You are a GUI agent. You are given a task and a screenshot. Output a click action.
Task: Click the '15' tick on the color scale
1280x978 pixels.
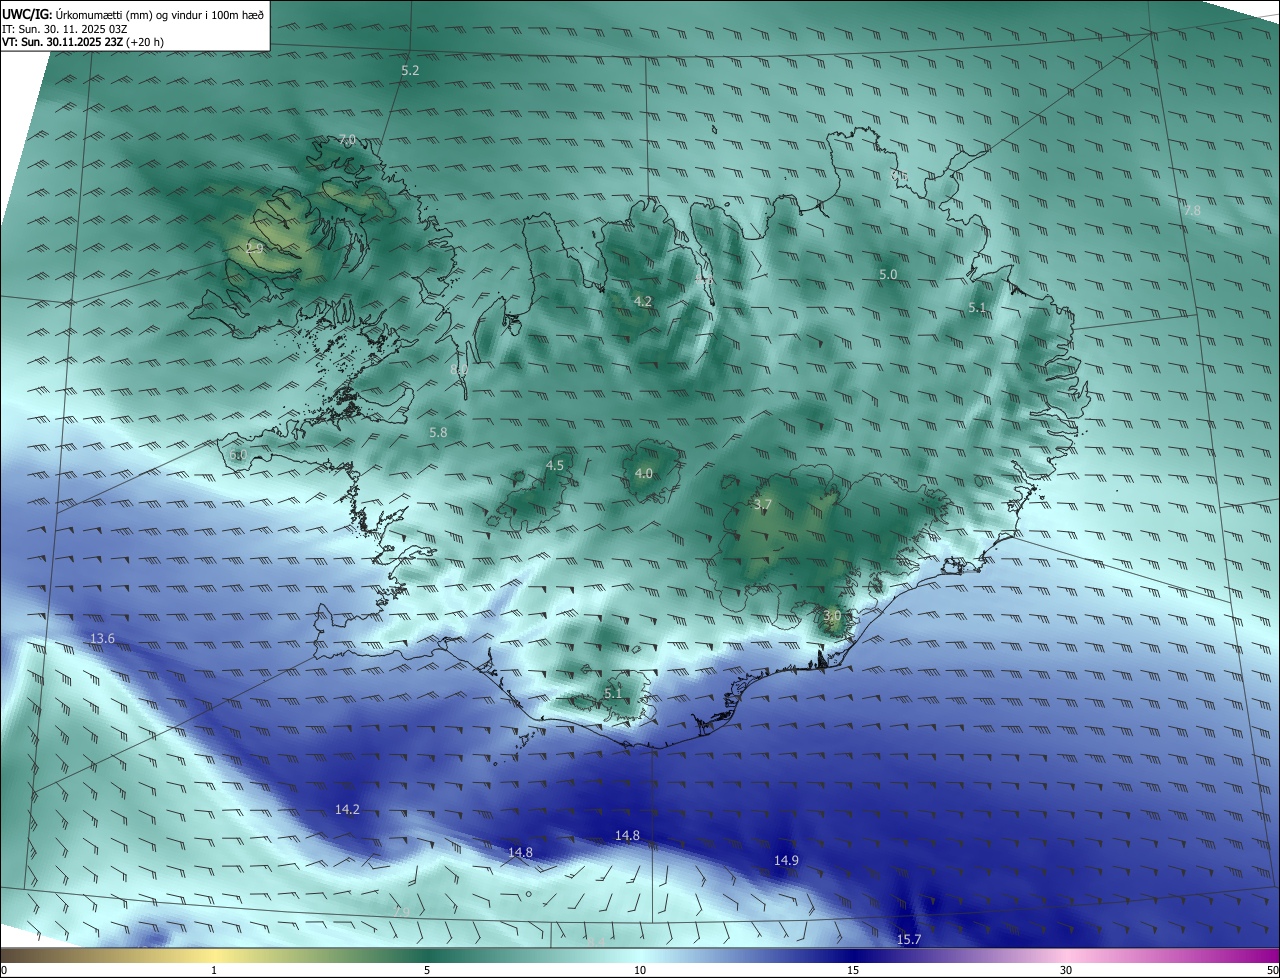pyautogui.click(x=853, y=970)
